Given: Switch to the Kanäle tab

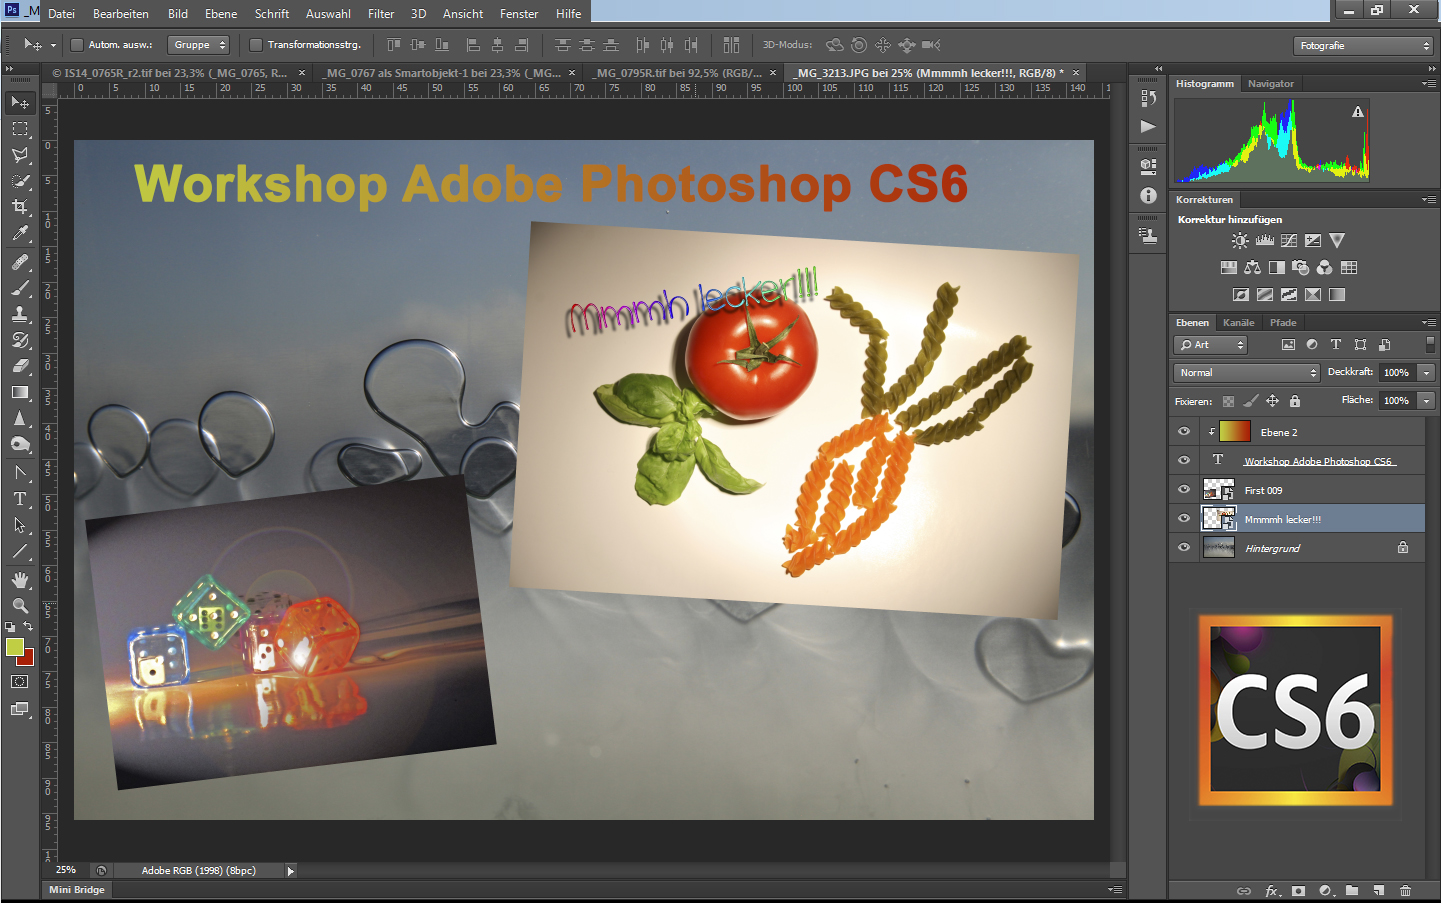Looking at the screenshot, I should (x=1238, y=323).
